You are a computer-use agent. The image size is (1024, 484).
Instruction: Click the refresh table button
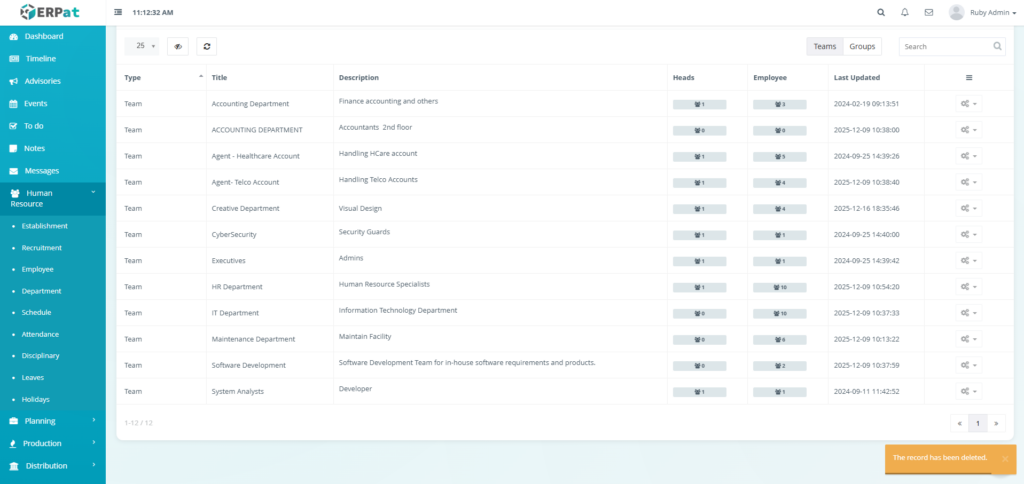point(206,46)
